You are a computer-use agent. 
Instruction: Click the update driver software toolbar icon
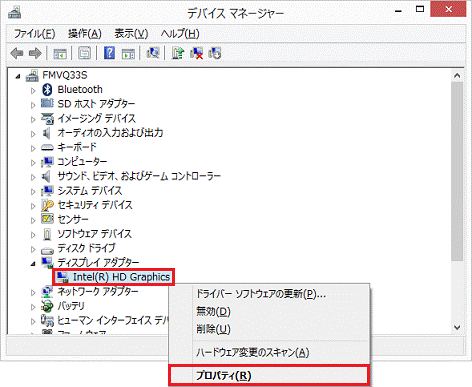[178, 53]
